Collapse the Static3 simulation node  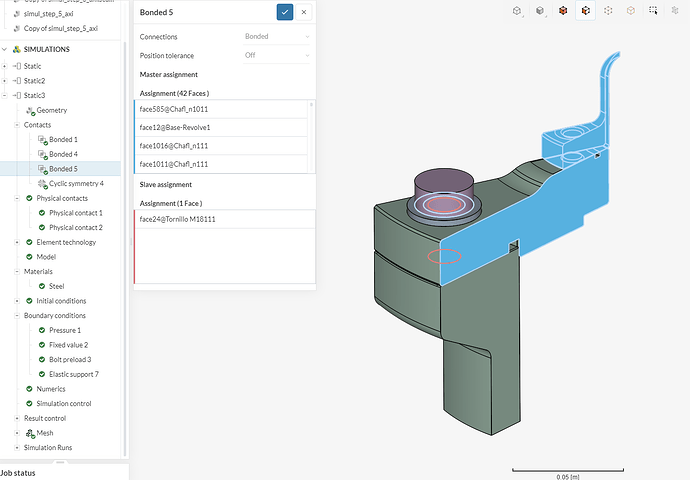[x=5, y=95]
